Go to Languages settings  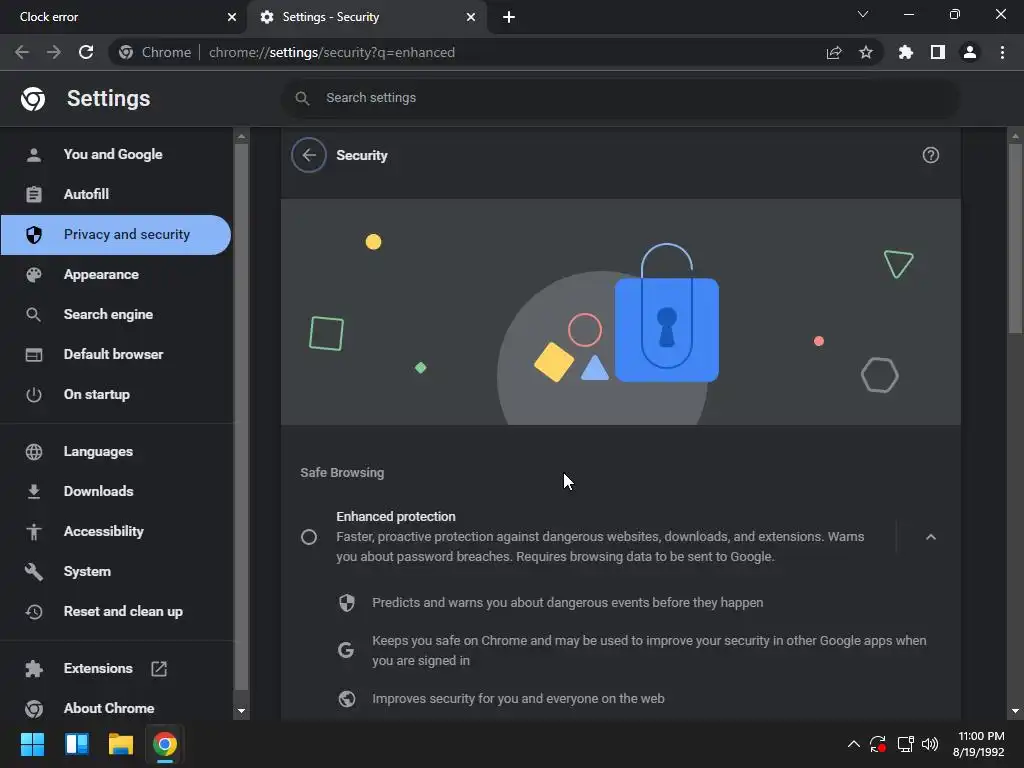[x=116, y=451]
